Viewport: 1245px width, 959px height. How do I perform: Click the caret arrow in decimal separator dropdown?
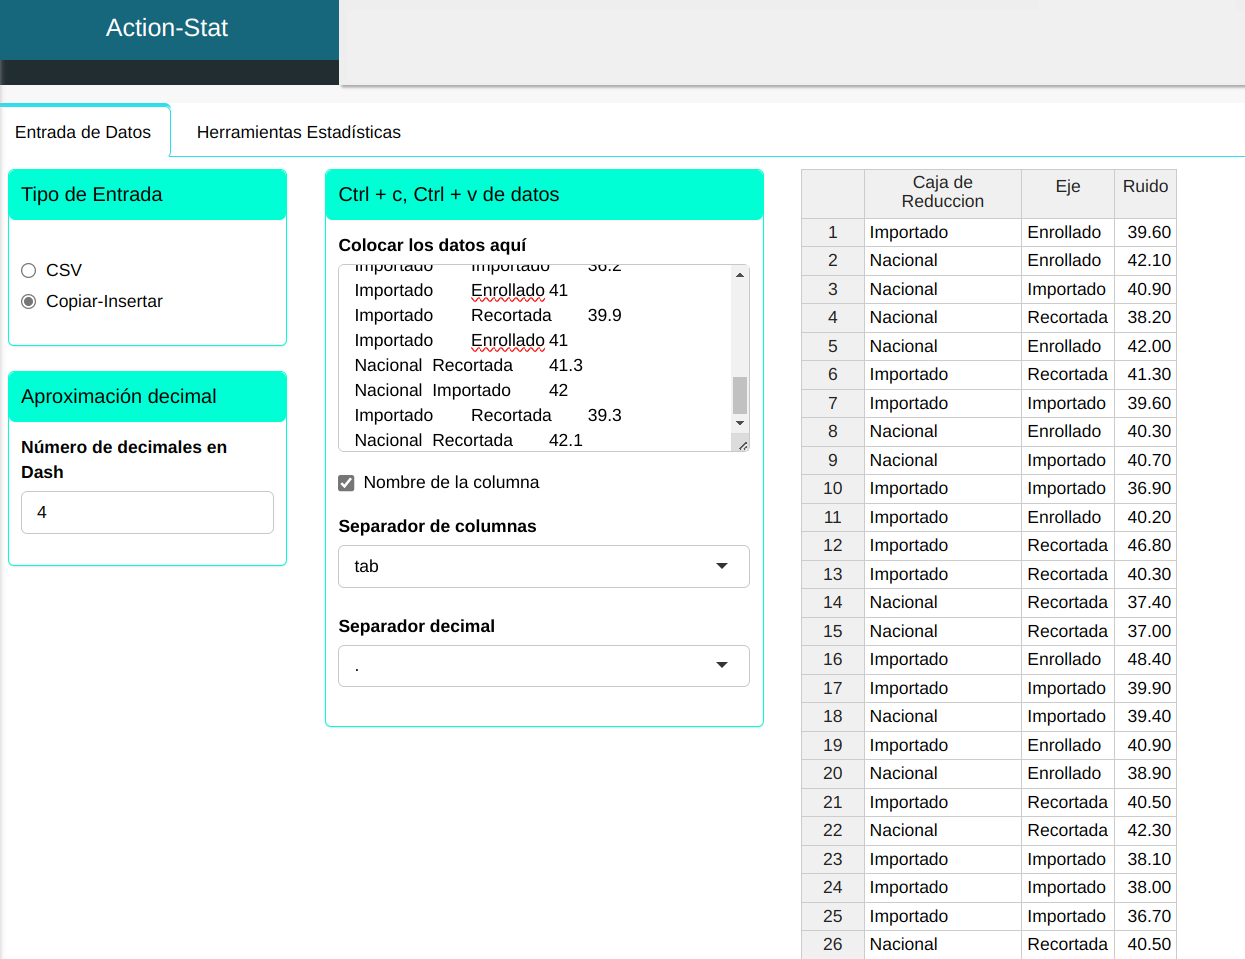pyautogui.click(x=722, y=666)
